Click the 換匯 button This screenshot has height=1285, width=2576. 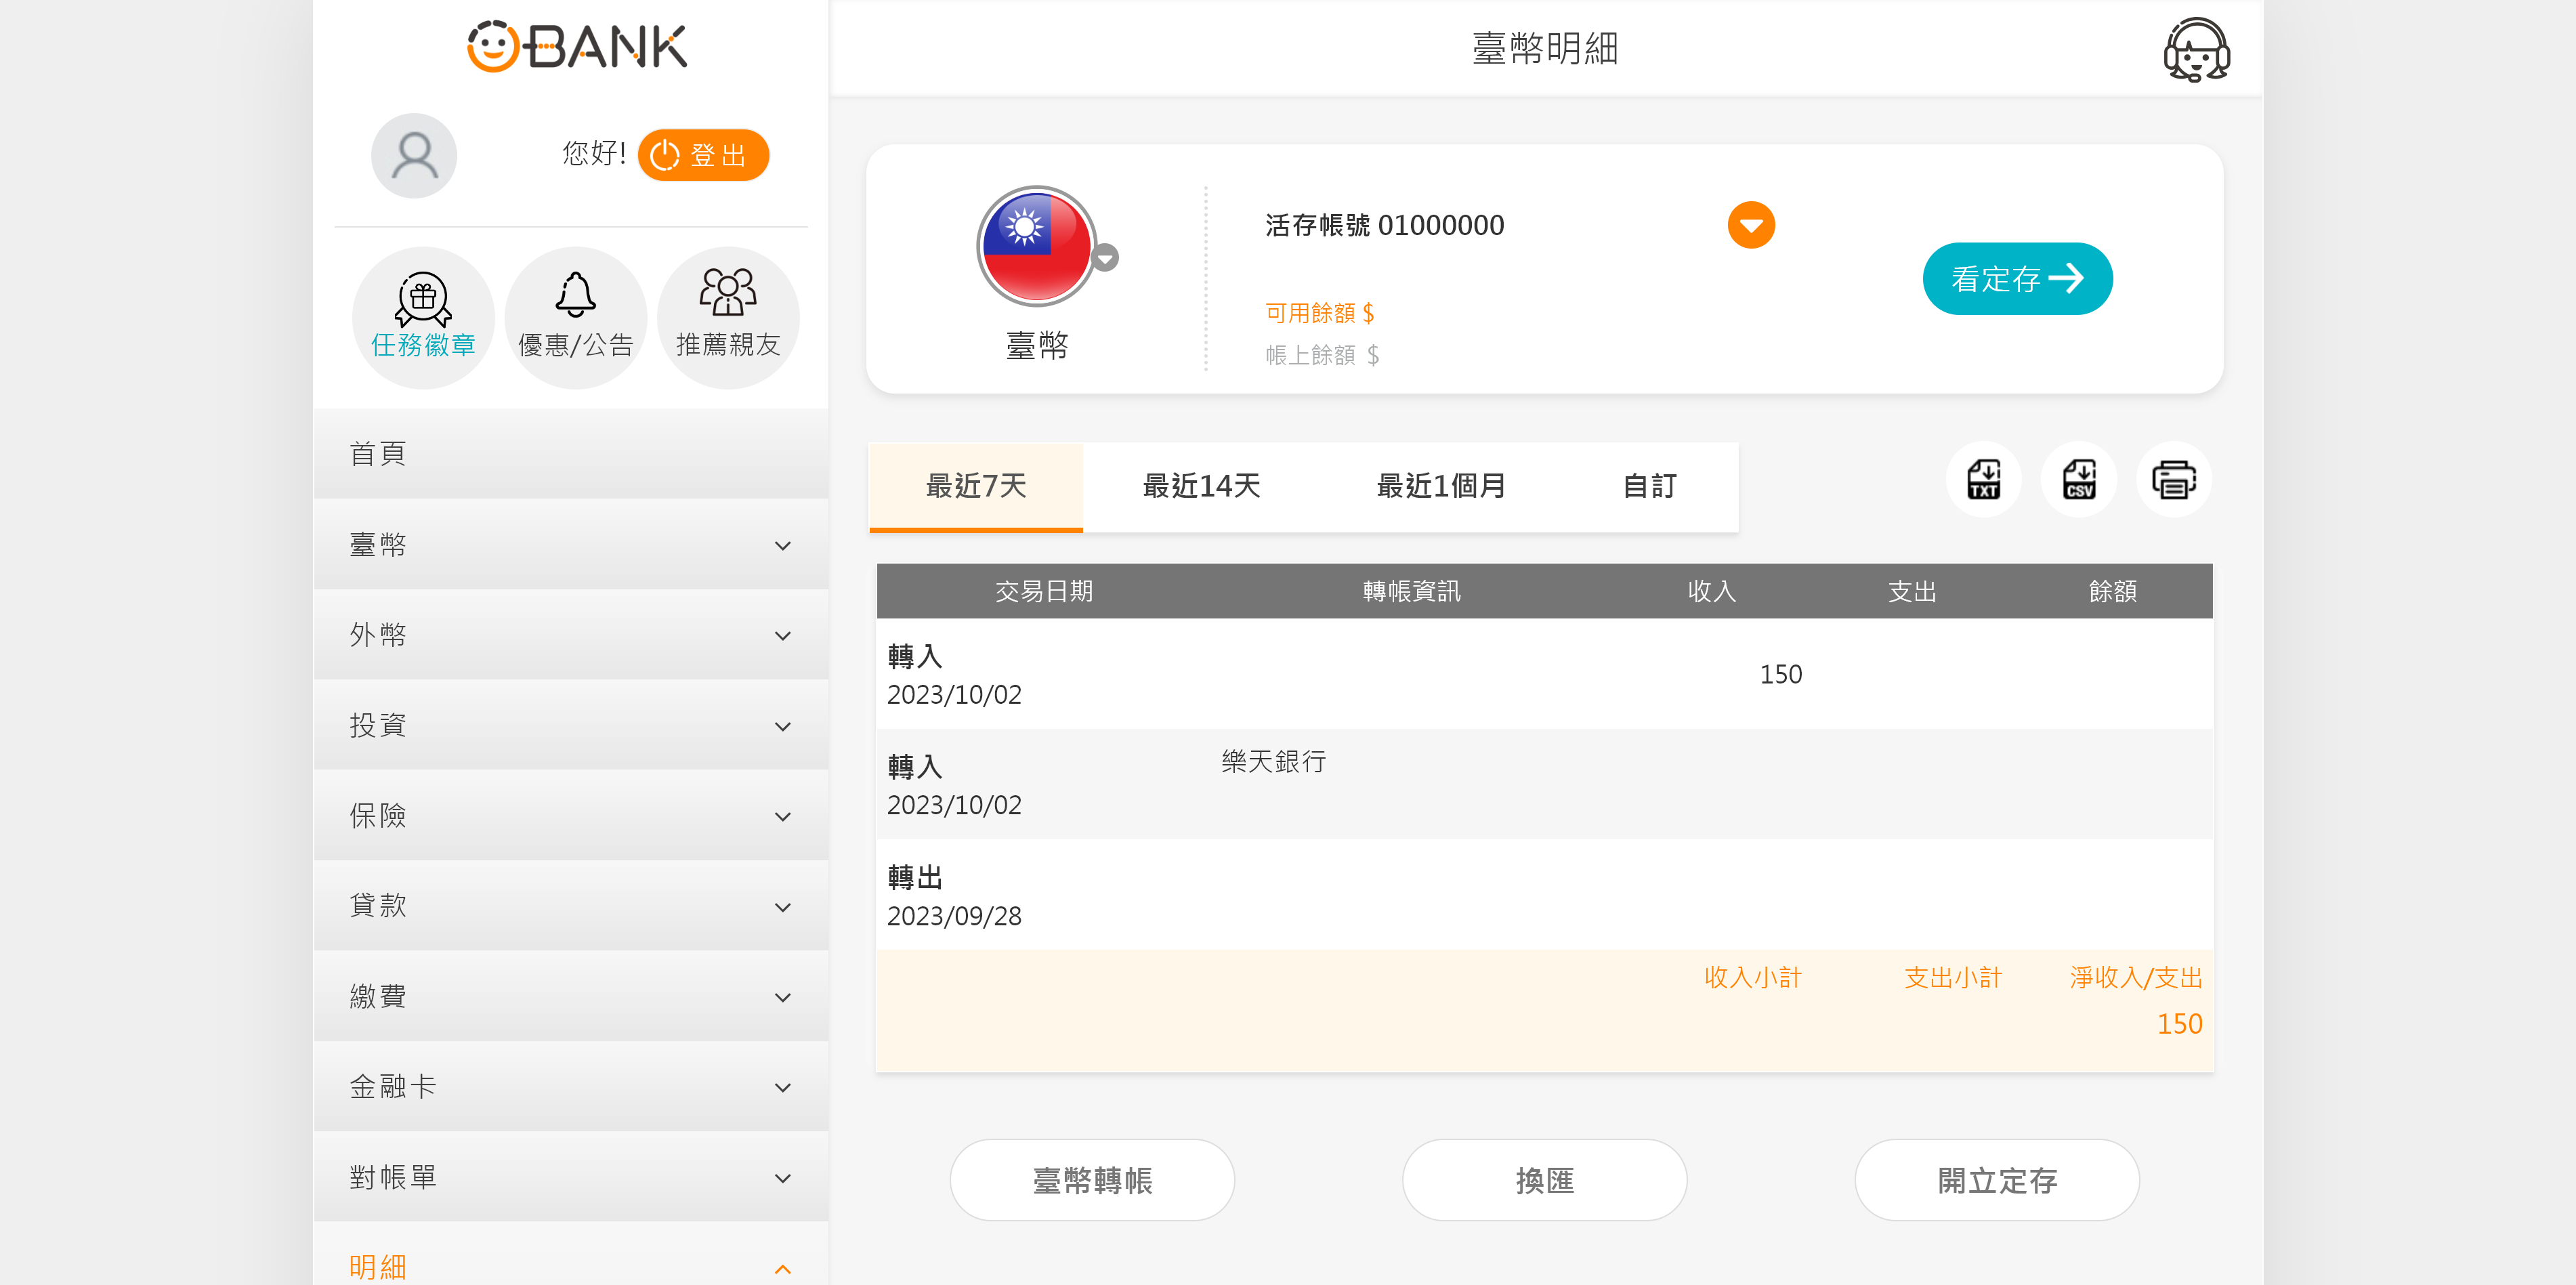coord(1544,1180)
